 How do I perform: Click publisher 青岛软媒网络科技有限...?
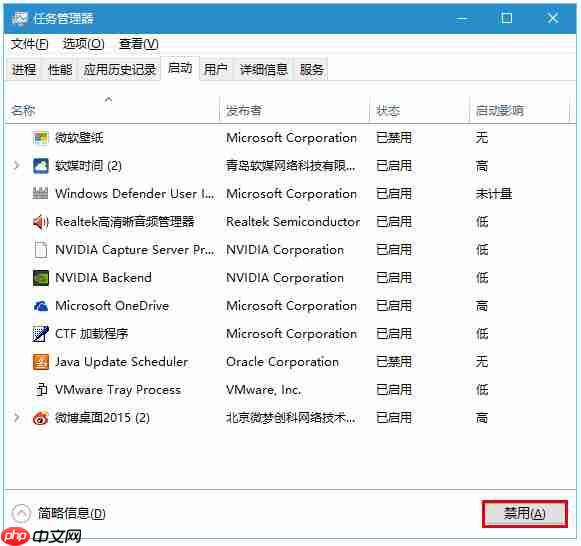tap(291, 166)
